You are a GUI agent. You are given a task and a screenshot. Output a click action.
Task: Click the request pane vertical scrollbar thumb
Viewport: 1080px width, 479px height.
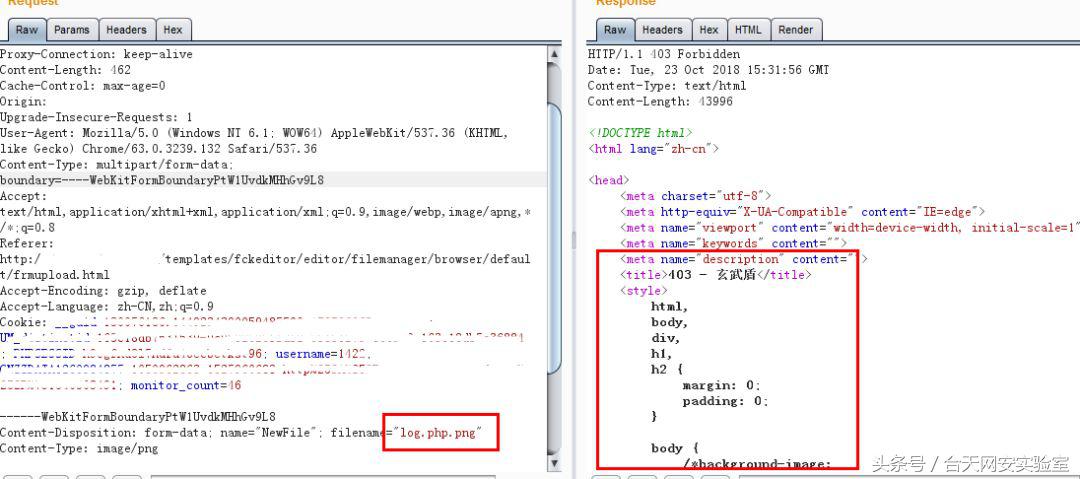click(x=554, y=238)
